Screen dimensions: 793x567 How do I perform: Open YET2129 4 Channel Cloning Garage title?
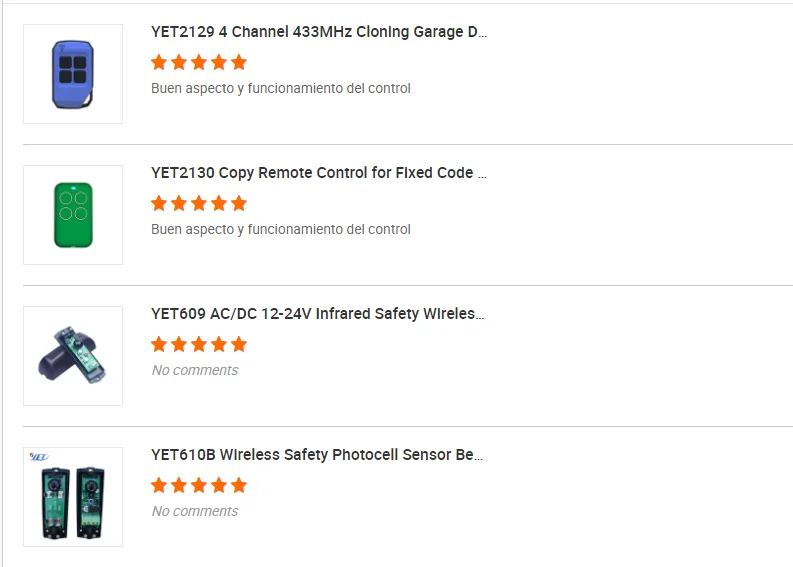[x=319, y=32]
